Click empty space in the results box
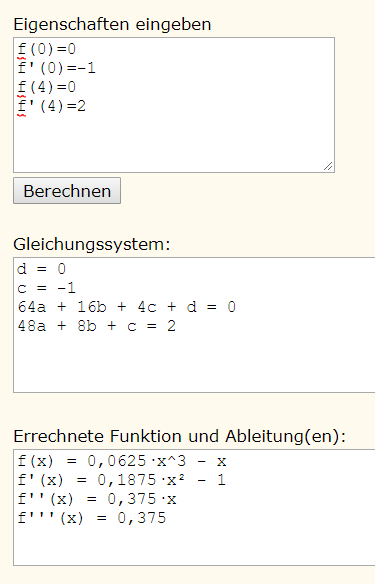The image size is (375, 584). [194, 546]
